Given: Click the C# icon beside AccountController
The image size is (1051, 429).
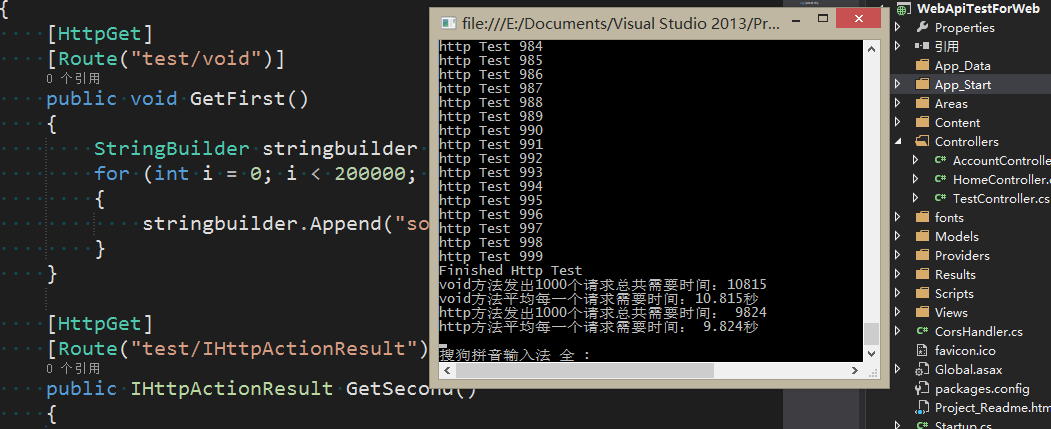Looking at the screenshot, I should tap(940, 160).
